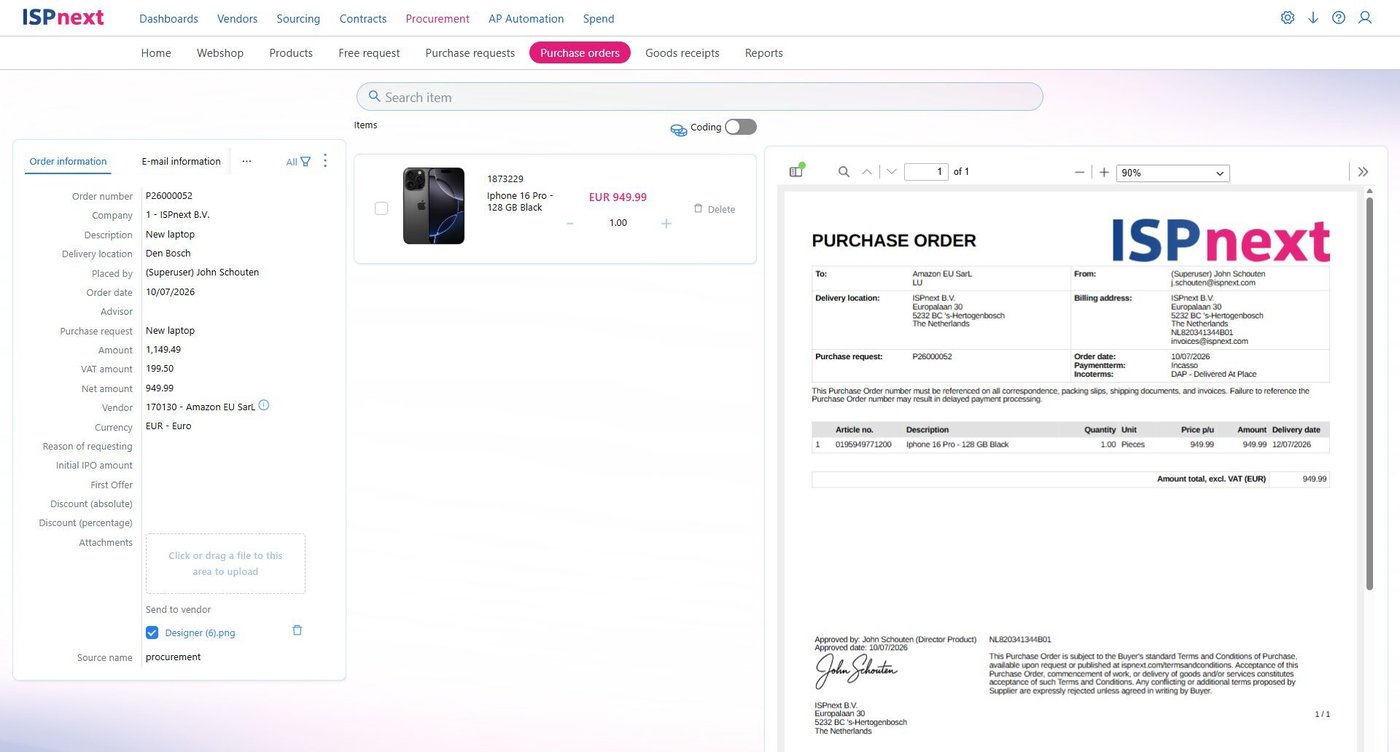
Task: Open the Procurement menu
Action: pos(437,19)
